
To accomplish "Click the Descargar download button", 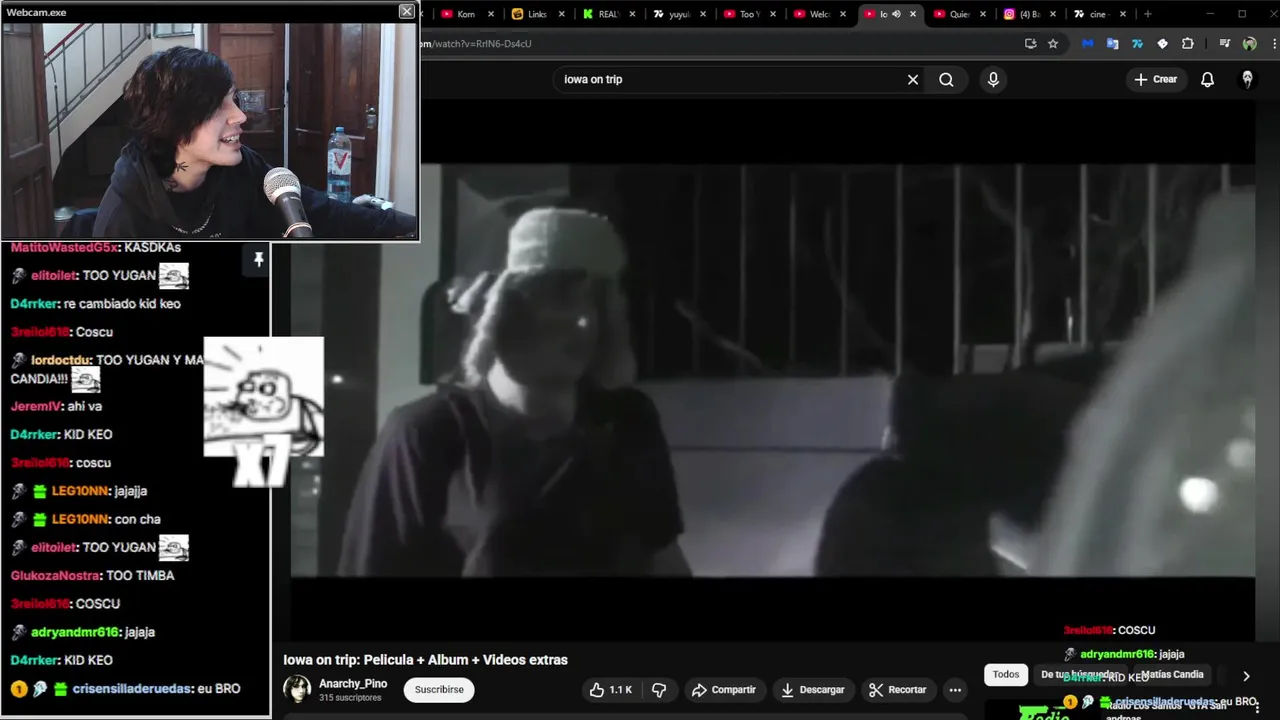I will coord(812,690).
